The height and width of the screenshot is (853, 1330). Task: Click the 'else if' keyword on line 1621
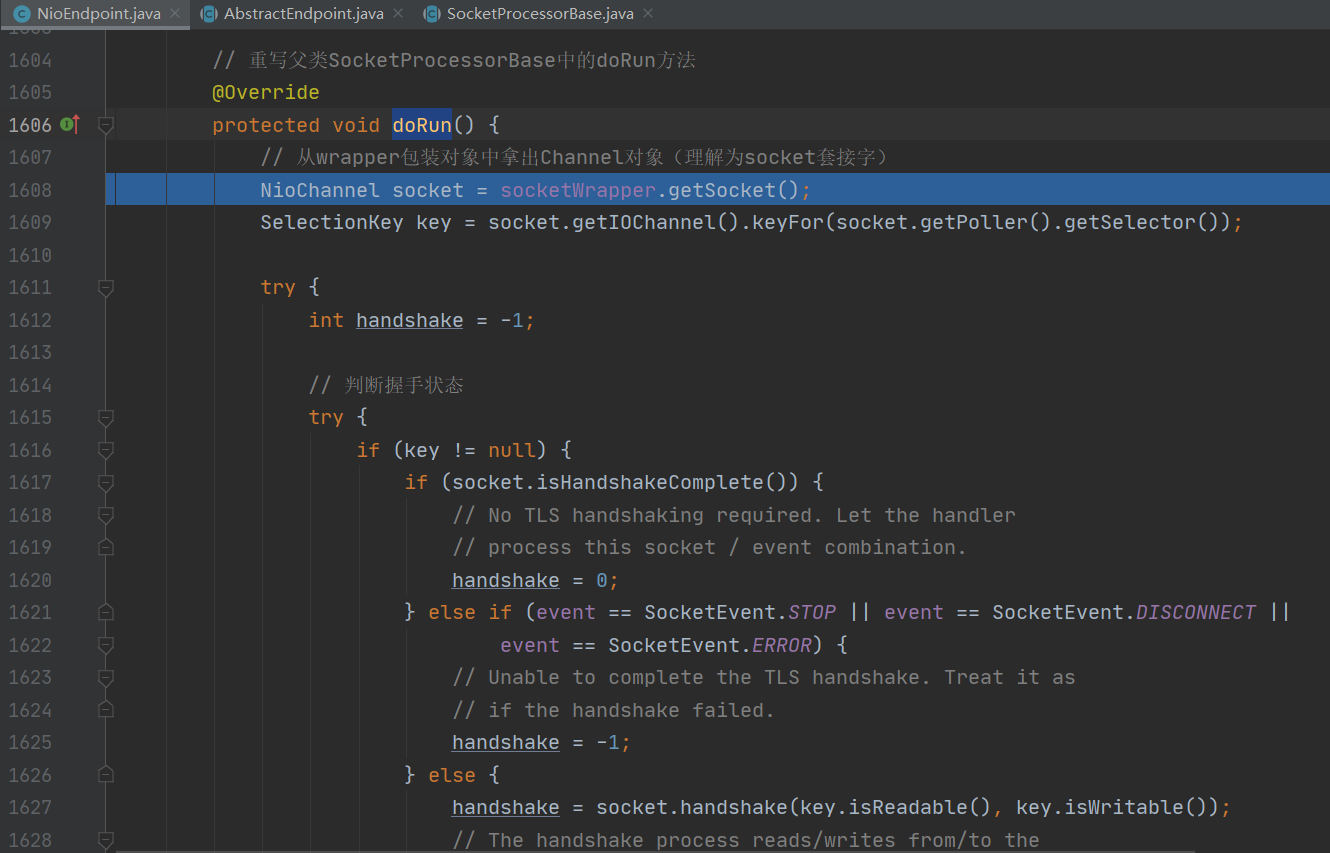[470, 612]
